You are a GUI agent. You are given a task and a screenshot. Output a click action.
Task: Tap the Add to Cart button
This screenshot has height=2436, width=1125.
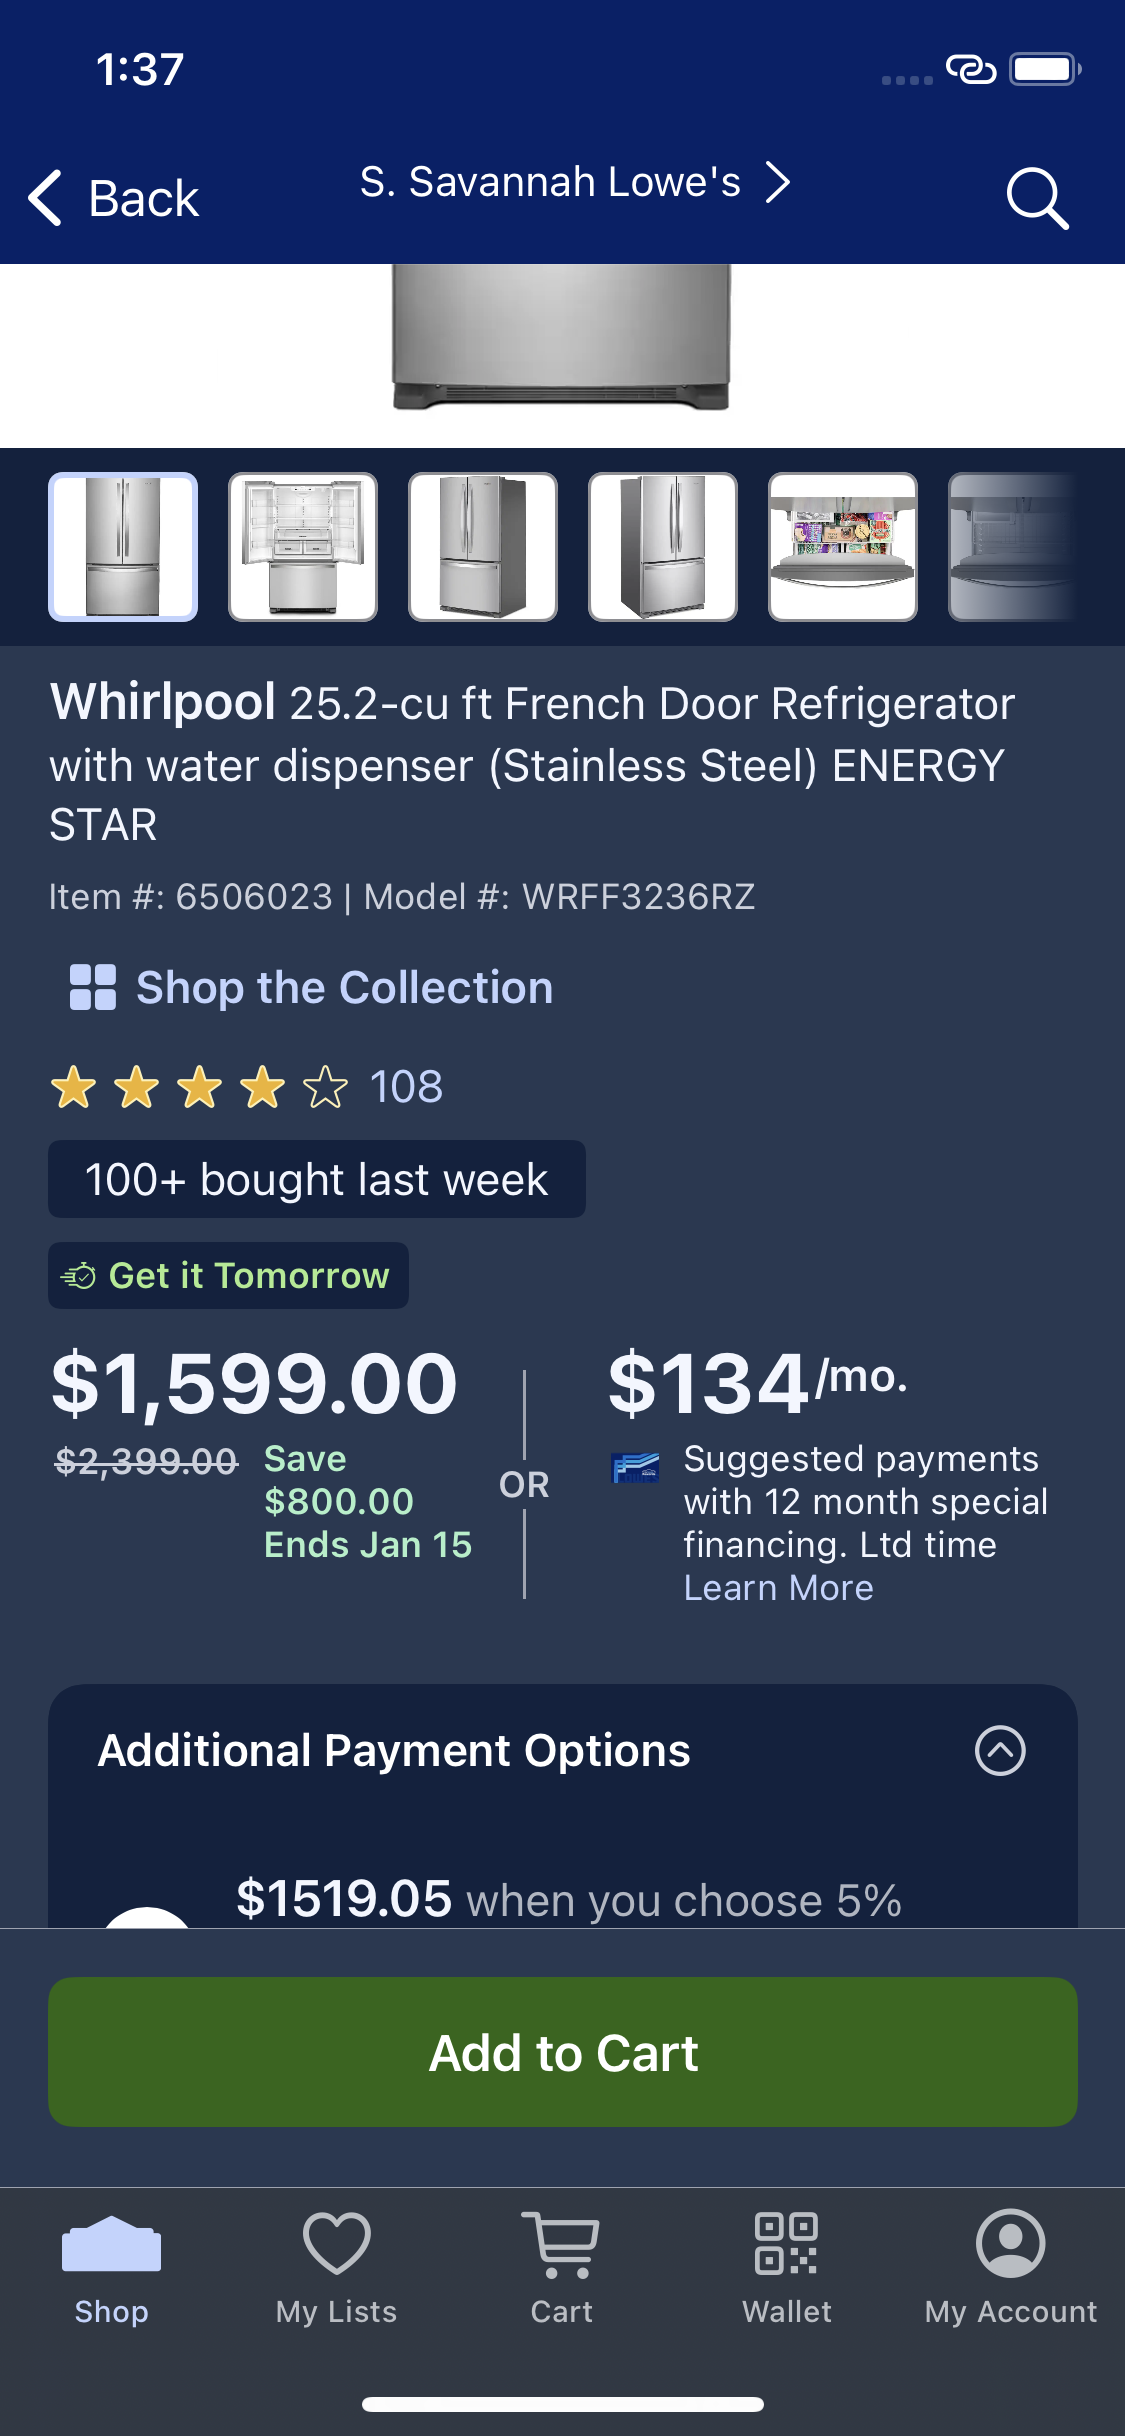(563, 2052)
